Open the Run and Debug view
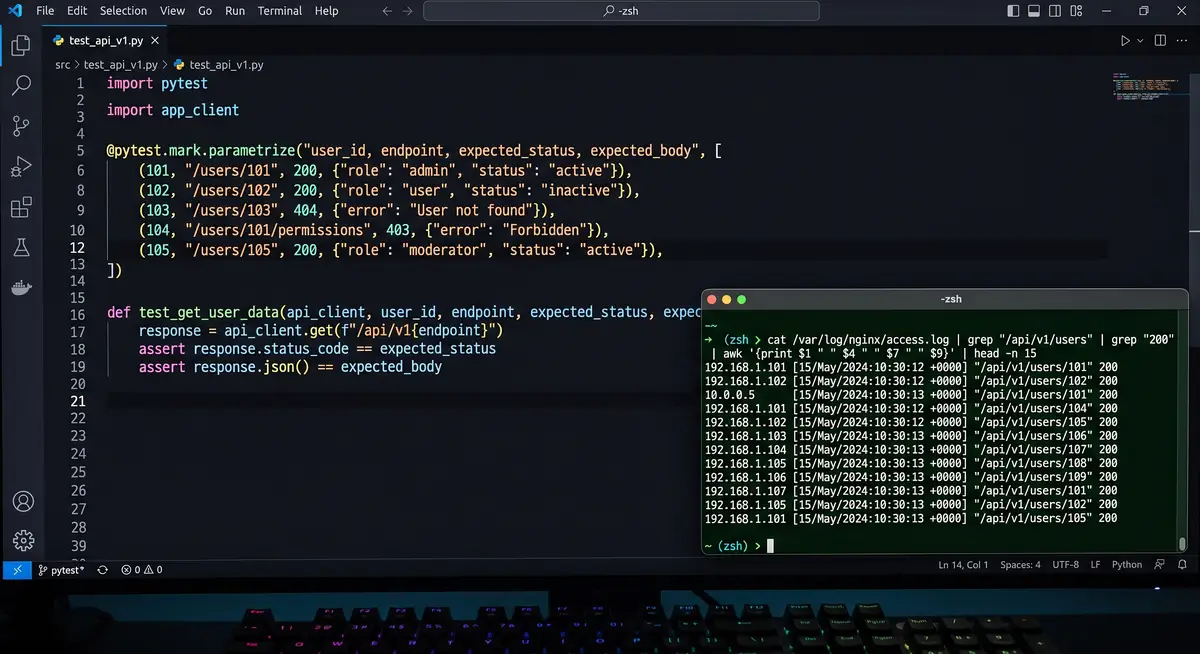The height and width of the screenshot is (654, 1200). coord(21,166)
